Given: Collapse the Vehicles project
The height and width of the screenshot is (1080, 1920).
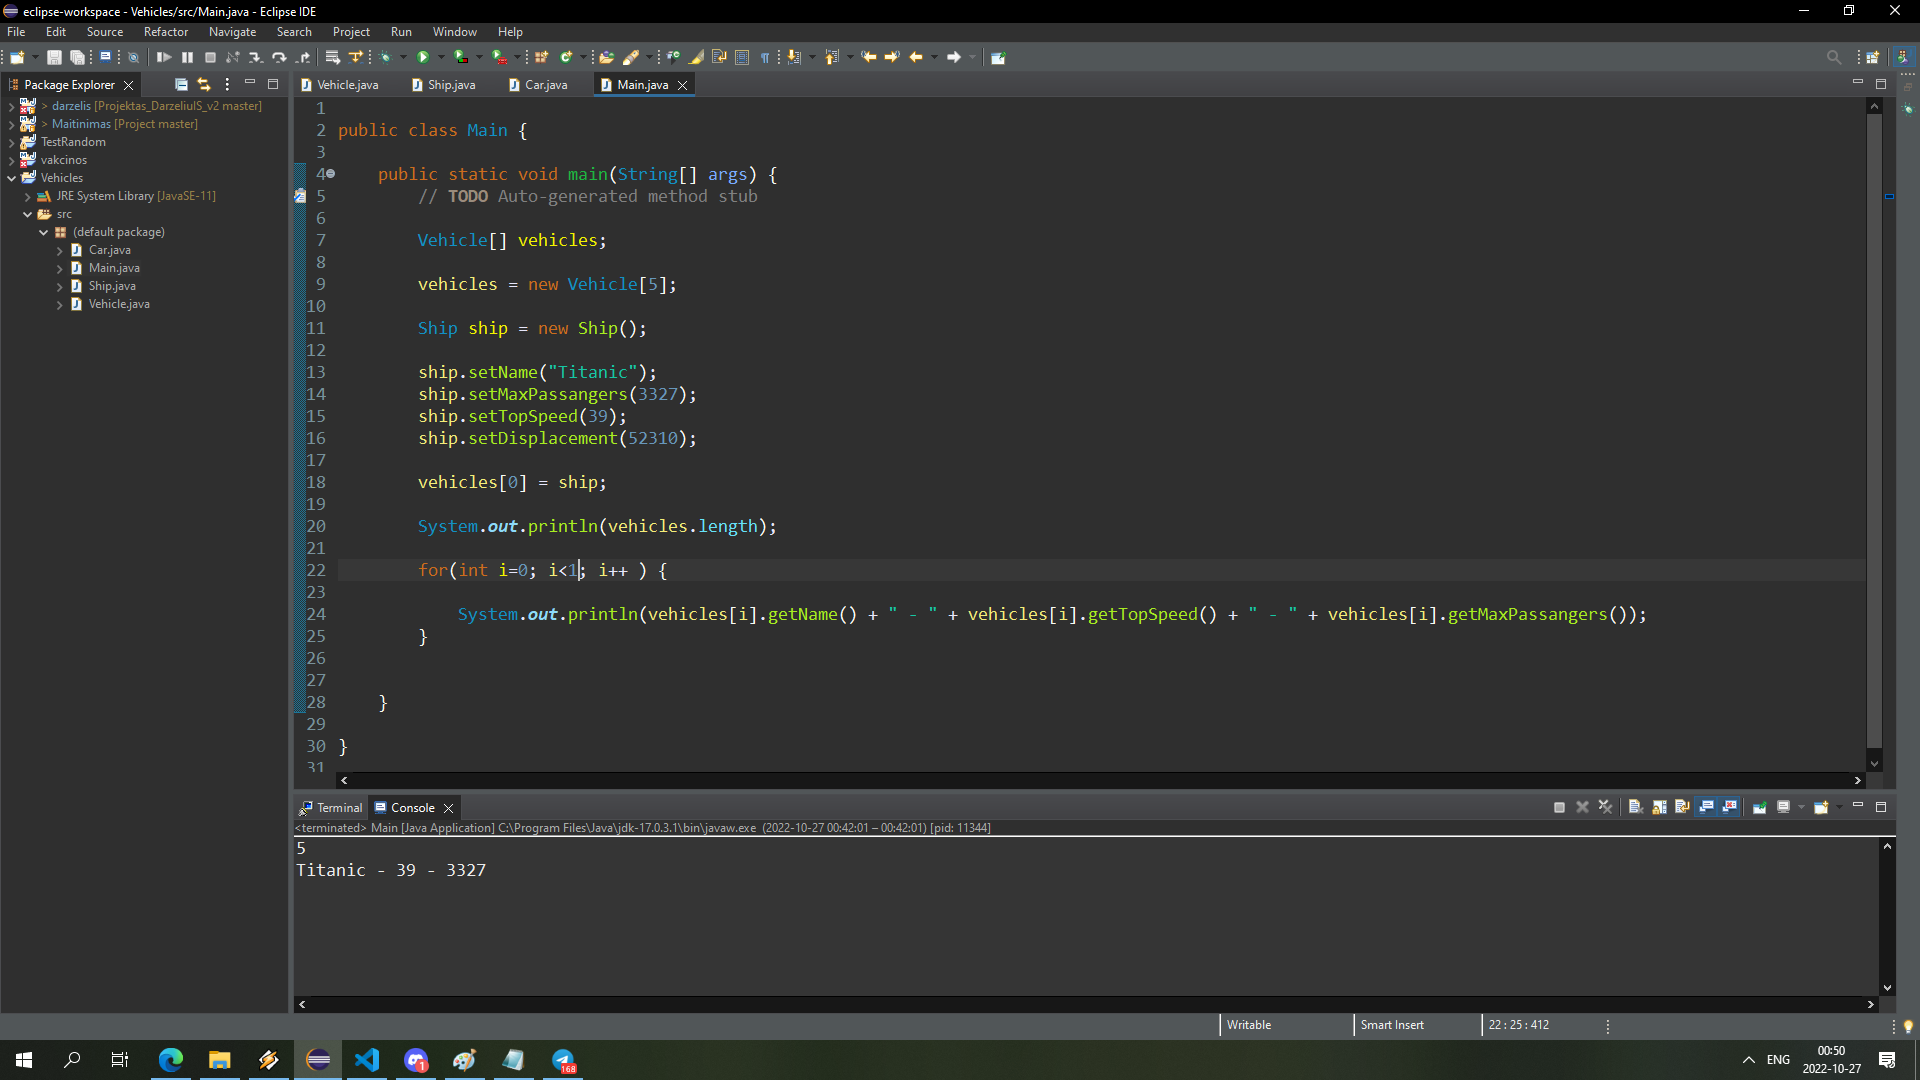Looking at the screenshot, I should click(11, 178).
